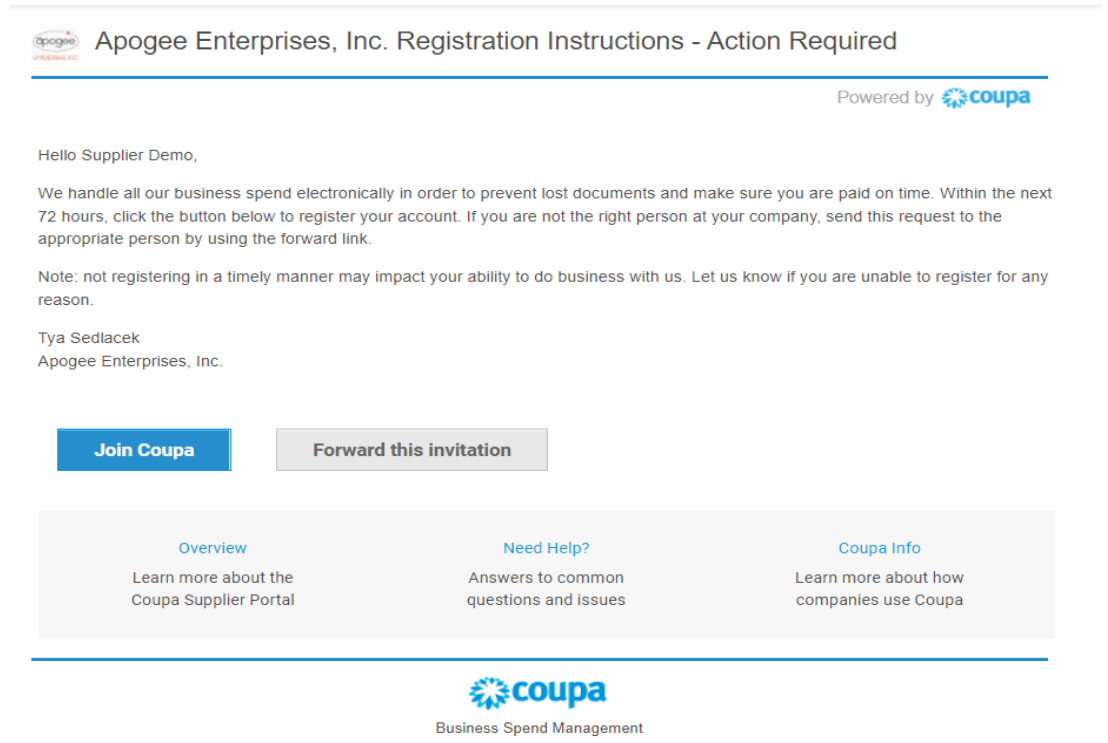The height and width of the screenshot is (743, 1108).
Task: Click 'Answers to common questions and issues'
Action: tap(545, 588)
